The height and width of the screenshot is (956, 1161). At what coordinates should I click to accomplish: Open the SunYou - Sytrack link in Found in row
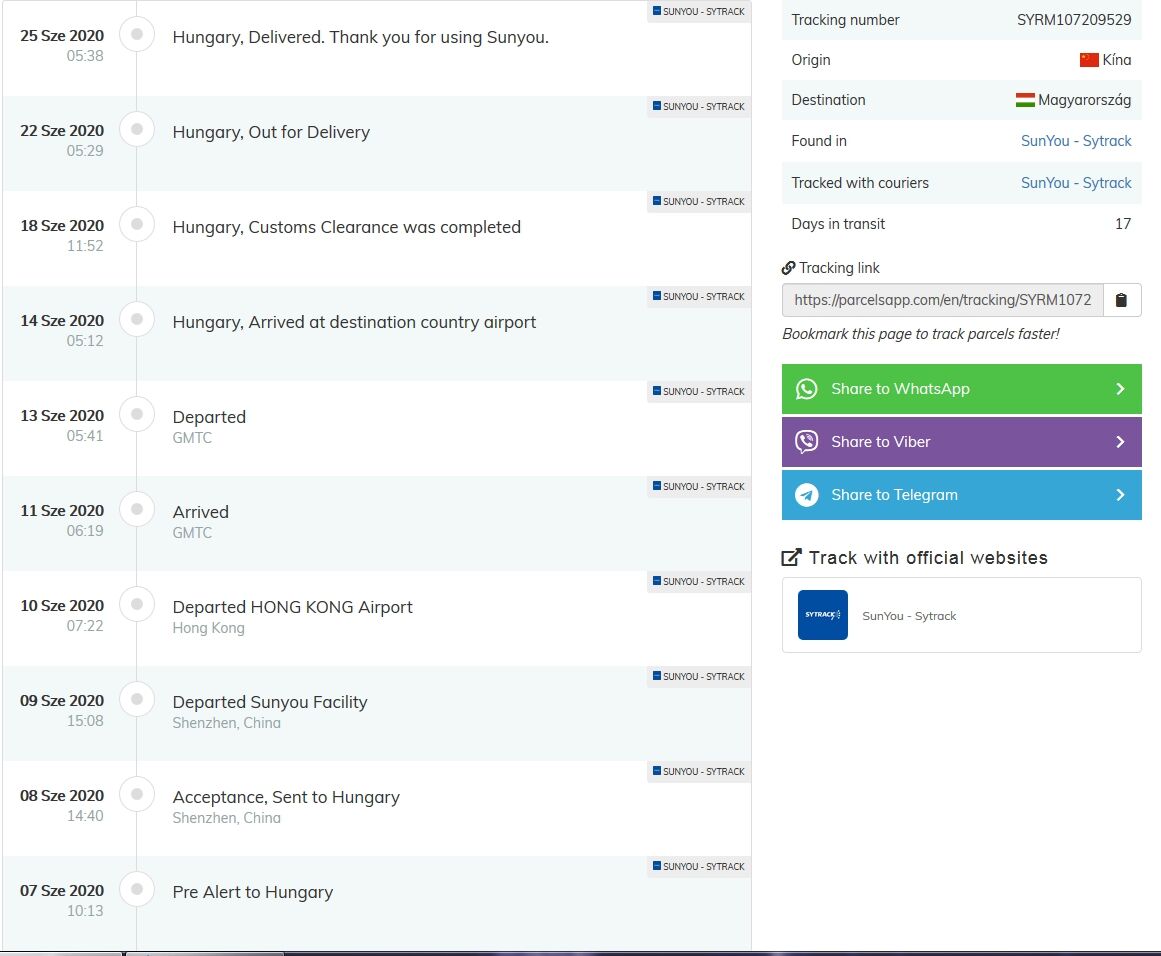tap(1076, 141)
